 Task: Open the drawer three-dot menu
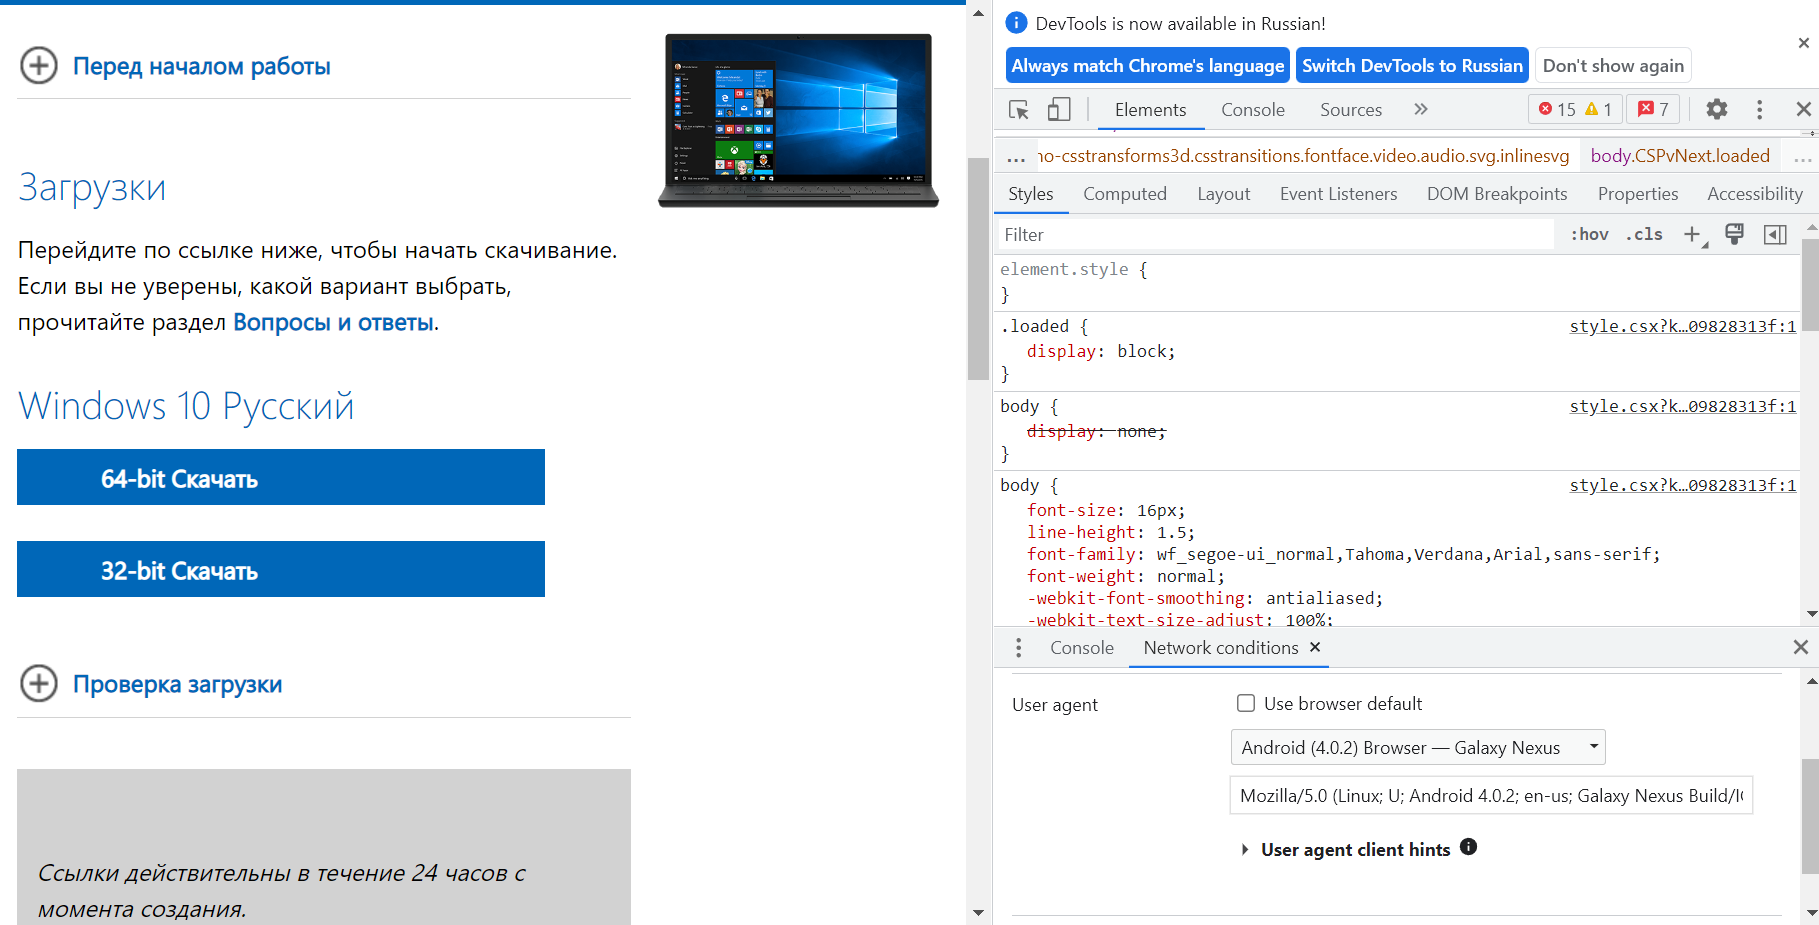[1018, 648]
